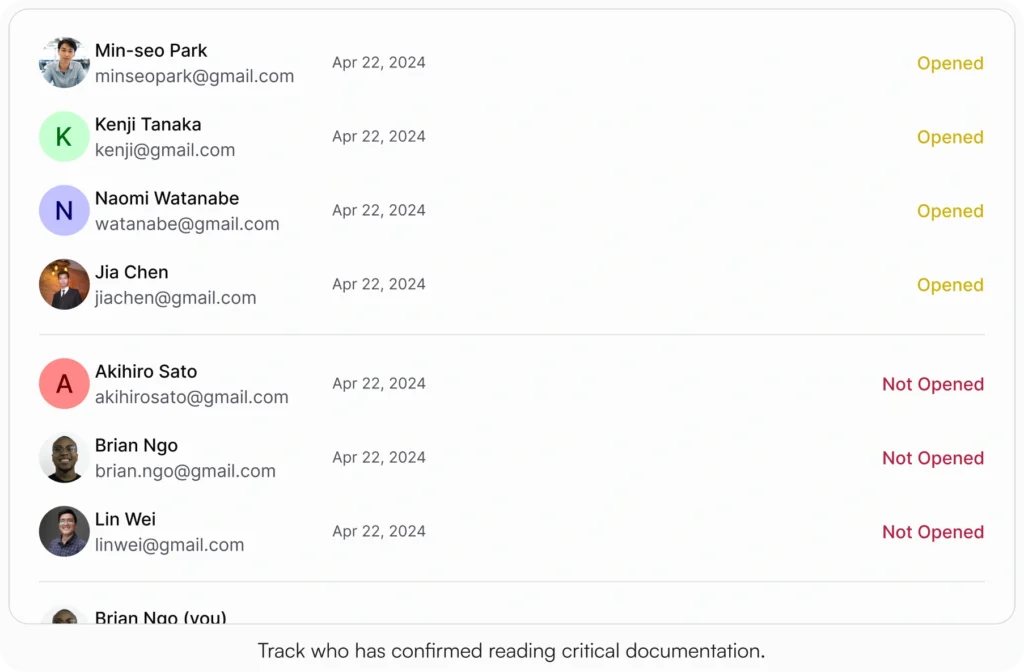Click the Apr 22, 2024 date for Jia Chen
This screenshot has width=1024, height=672.
coord(379,284)
